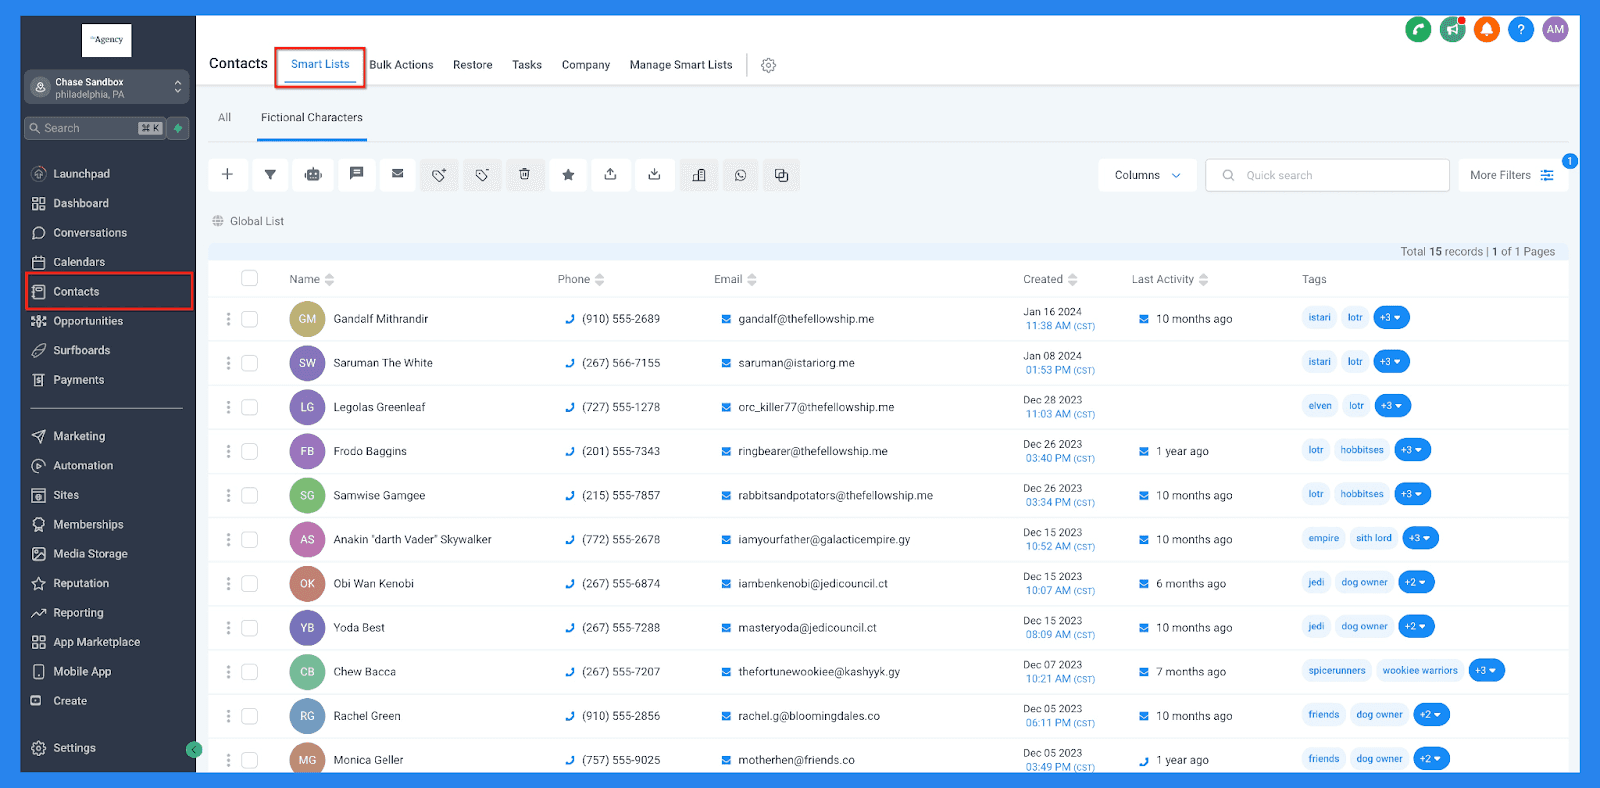Open the Columns dropdown
Image resolution: width=1600 pixels, height=788 pixels.
[1147, 175]
